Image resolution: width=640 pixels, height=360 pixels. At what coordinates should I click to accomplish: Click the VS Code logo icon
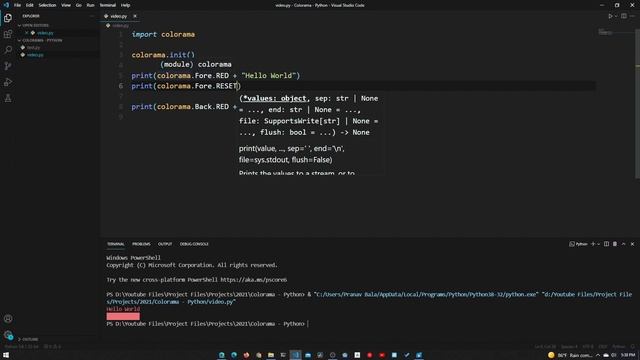point(6,5)
